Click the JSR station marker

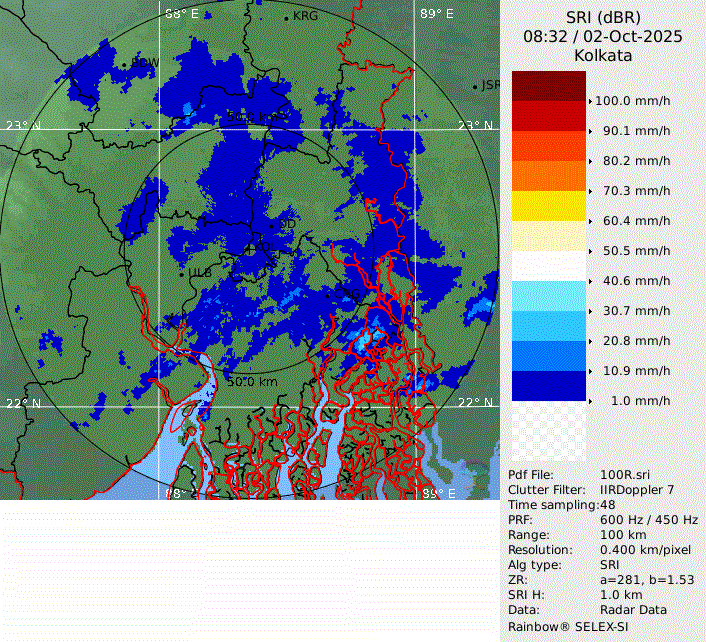pos(476,87)
